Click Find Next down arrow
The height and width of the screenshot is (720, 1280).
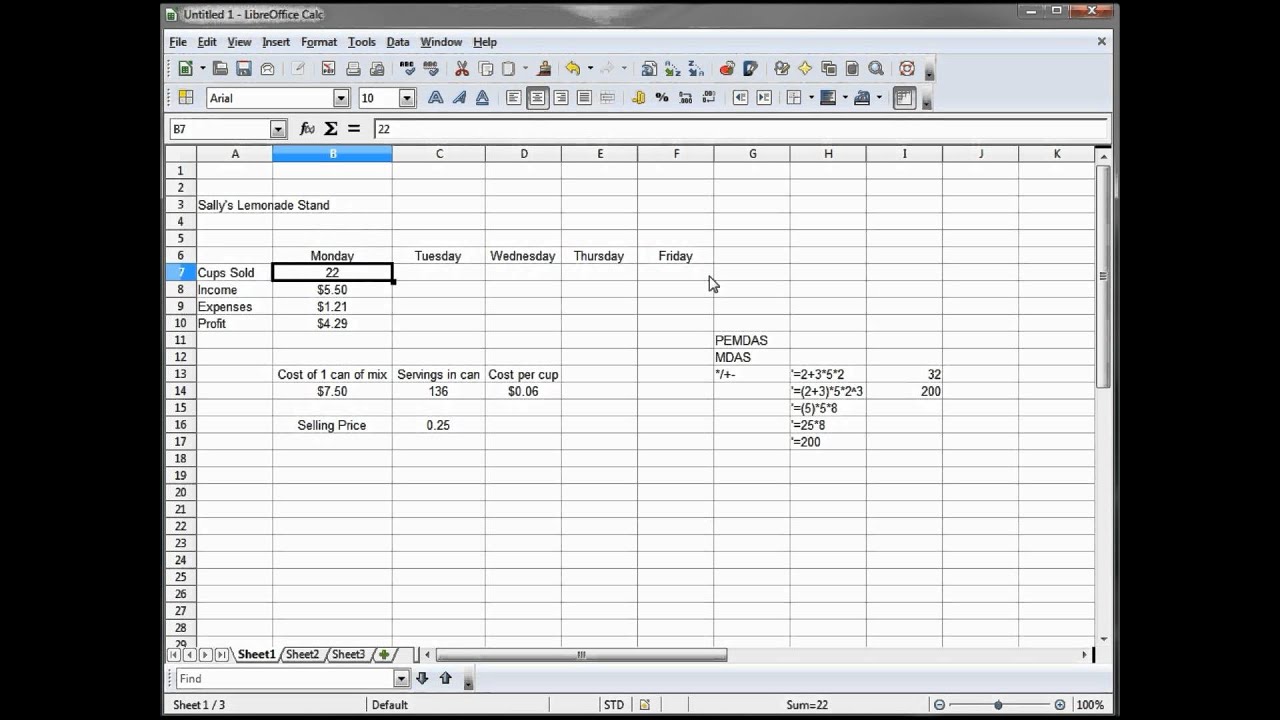click(x=422, y=678)
